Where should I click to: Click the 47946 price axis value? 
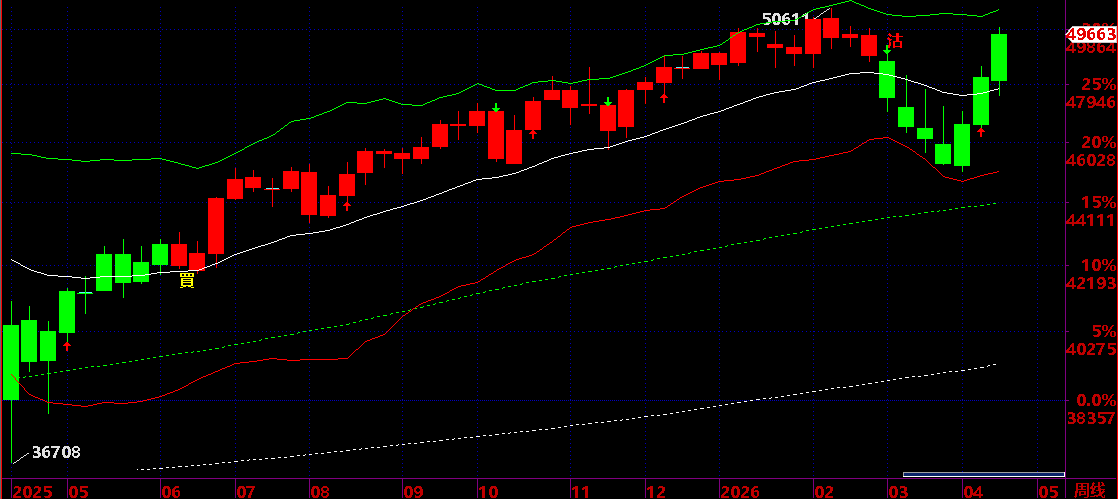pyautogui.click(x=1090, y=103)
